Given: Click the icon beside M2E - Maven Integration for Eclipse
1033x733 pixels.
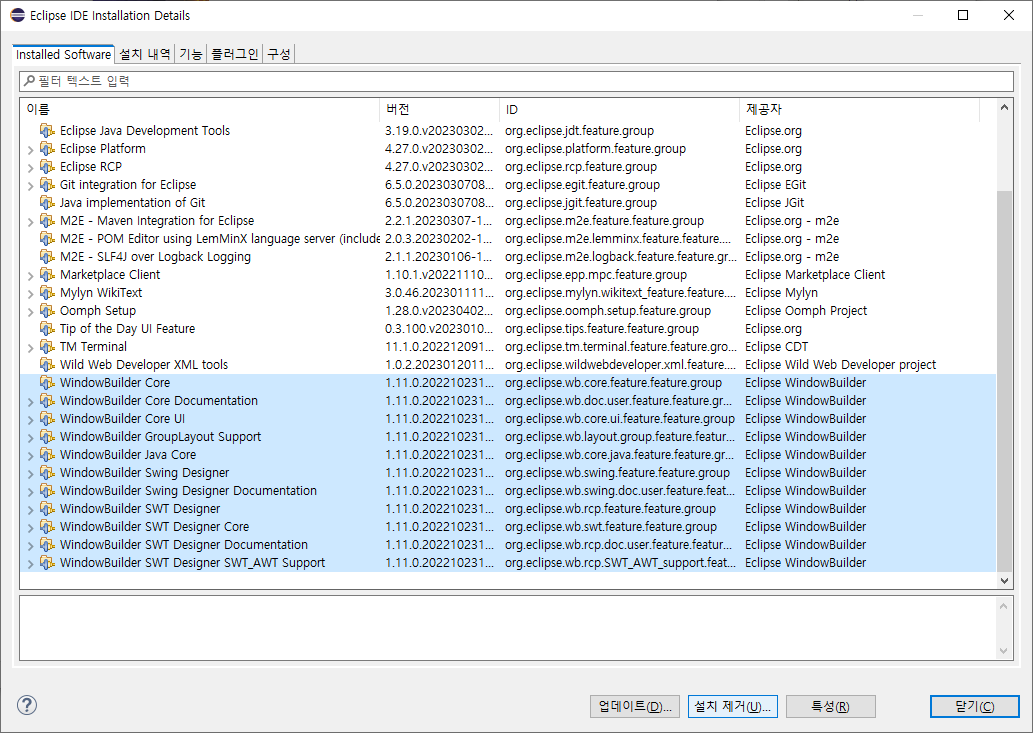Looking at the screenshot, I should tap(47, 221).
